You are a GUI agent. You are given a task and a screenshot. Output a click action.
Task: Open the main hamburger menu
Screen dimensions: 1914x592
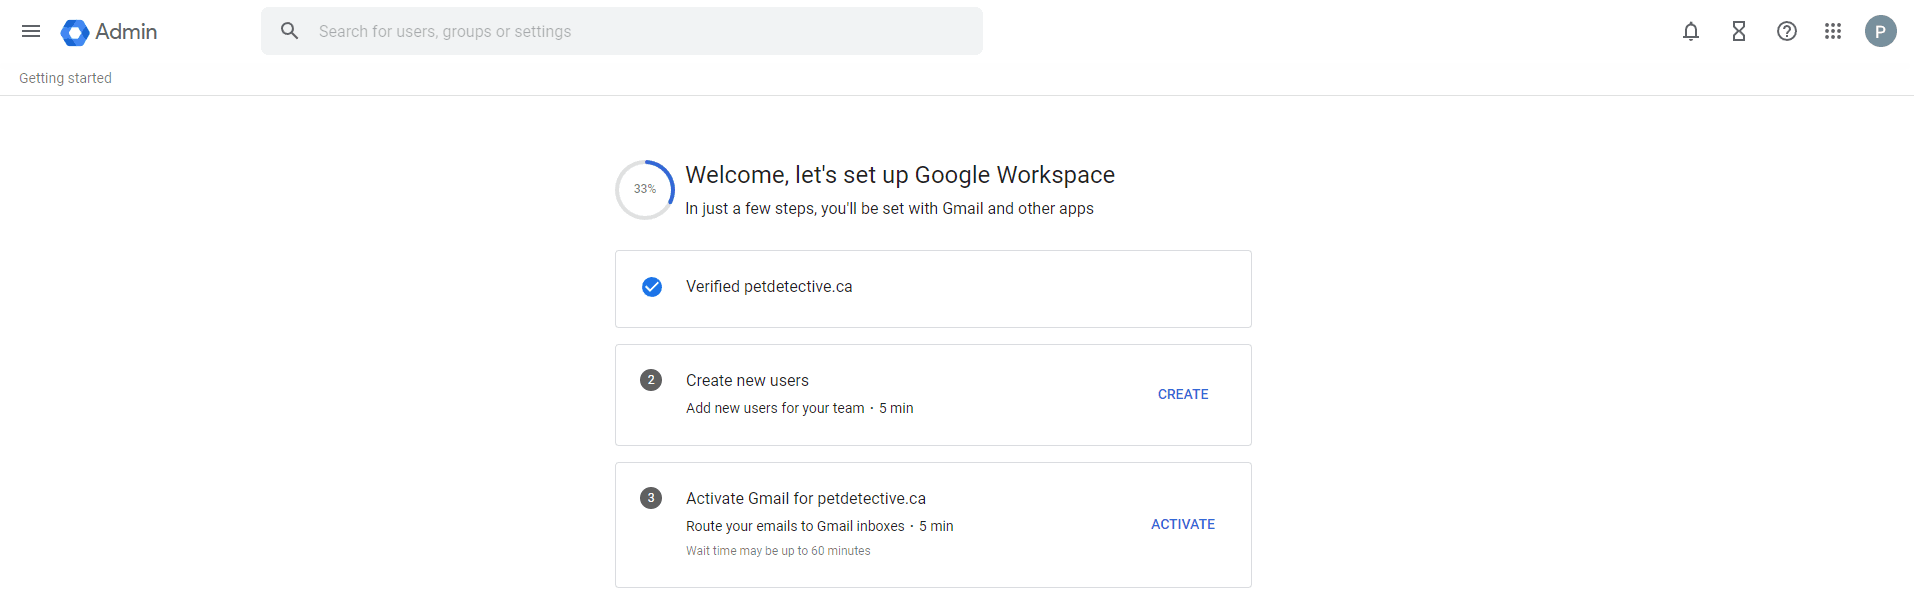31,31
